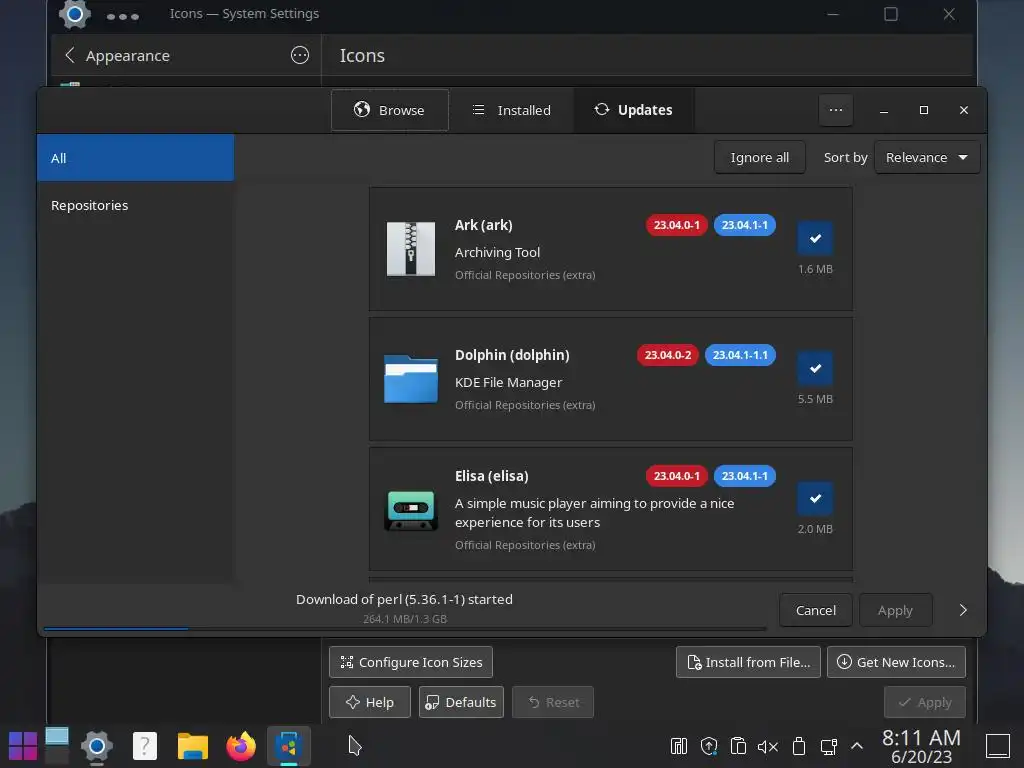Click the Elisa (elisa) title

(491, 475)
